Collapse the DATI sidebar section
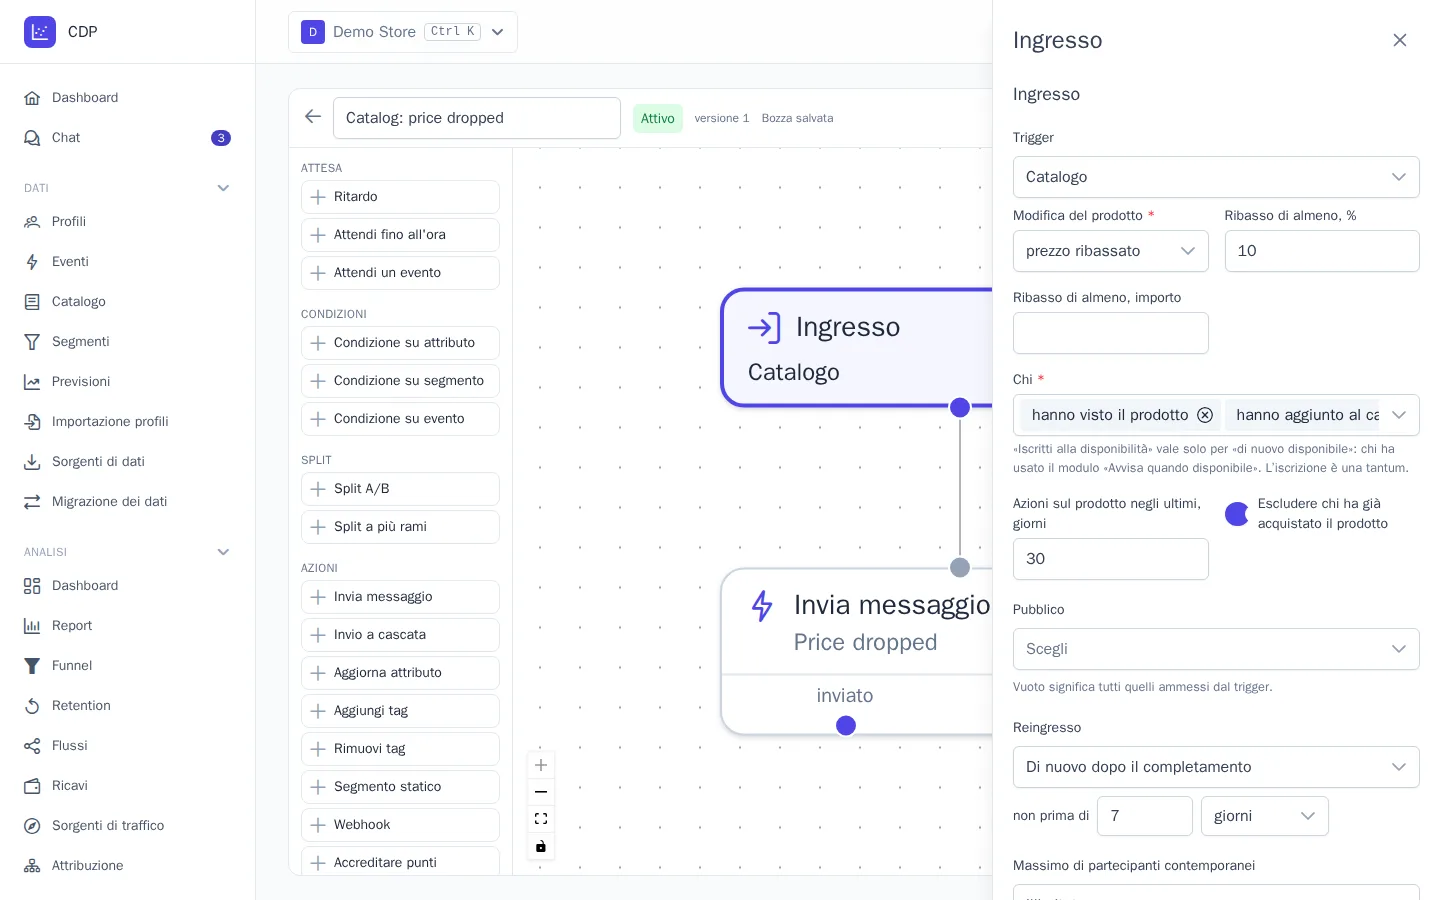This screenshot has height=900, width=1440. 223,188
